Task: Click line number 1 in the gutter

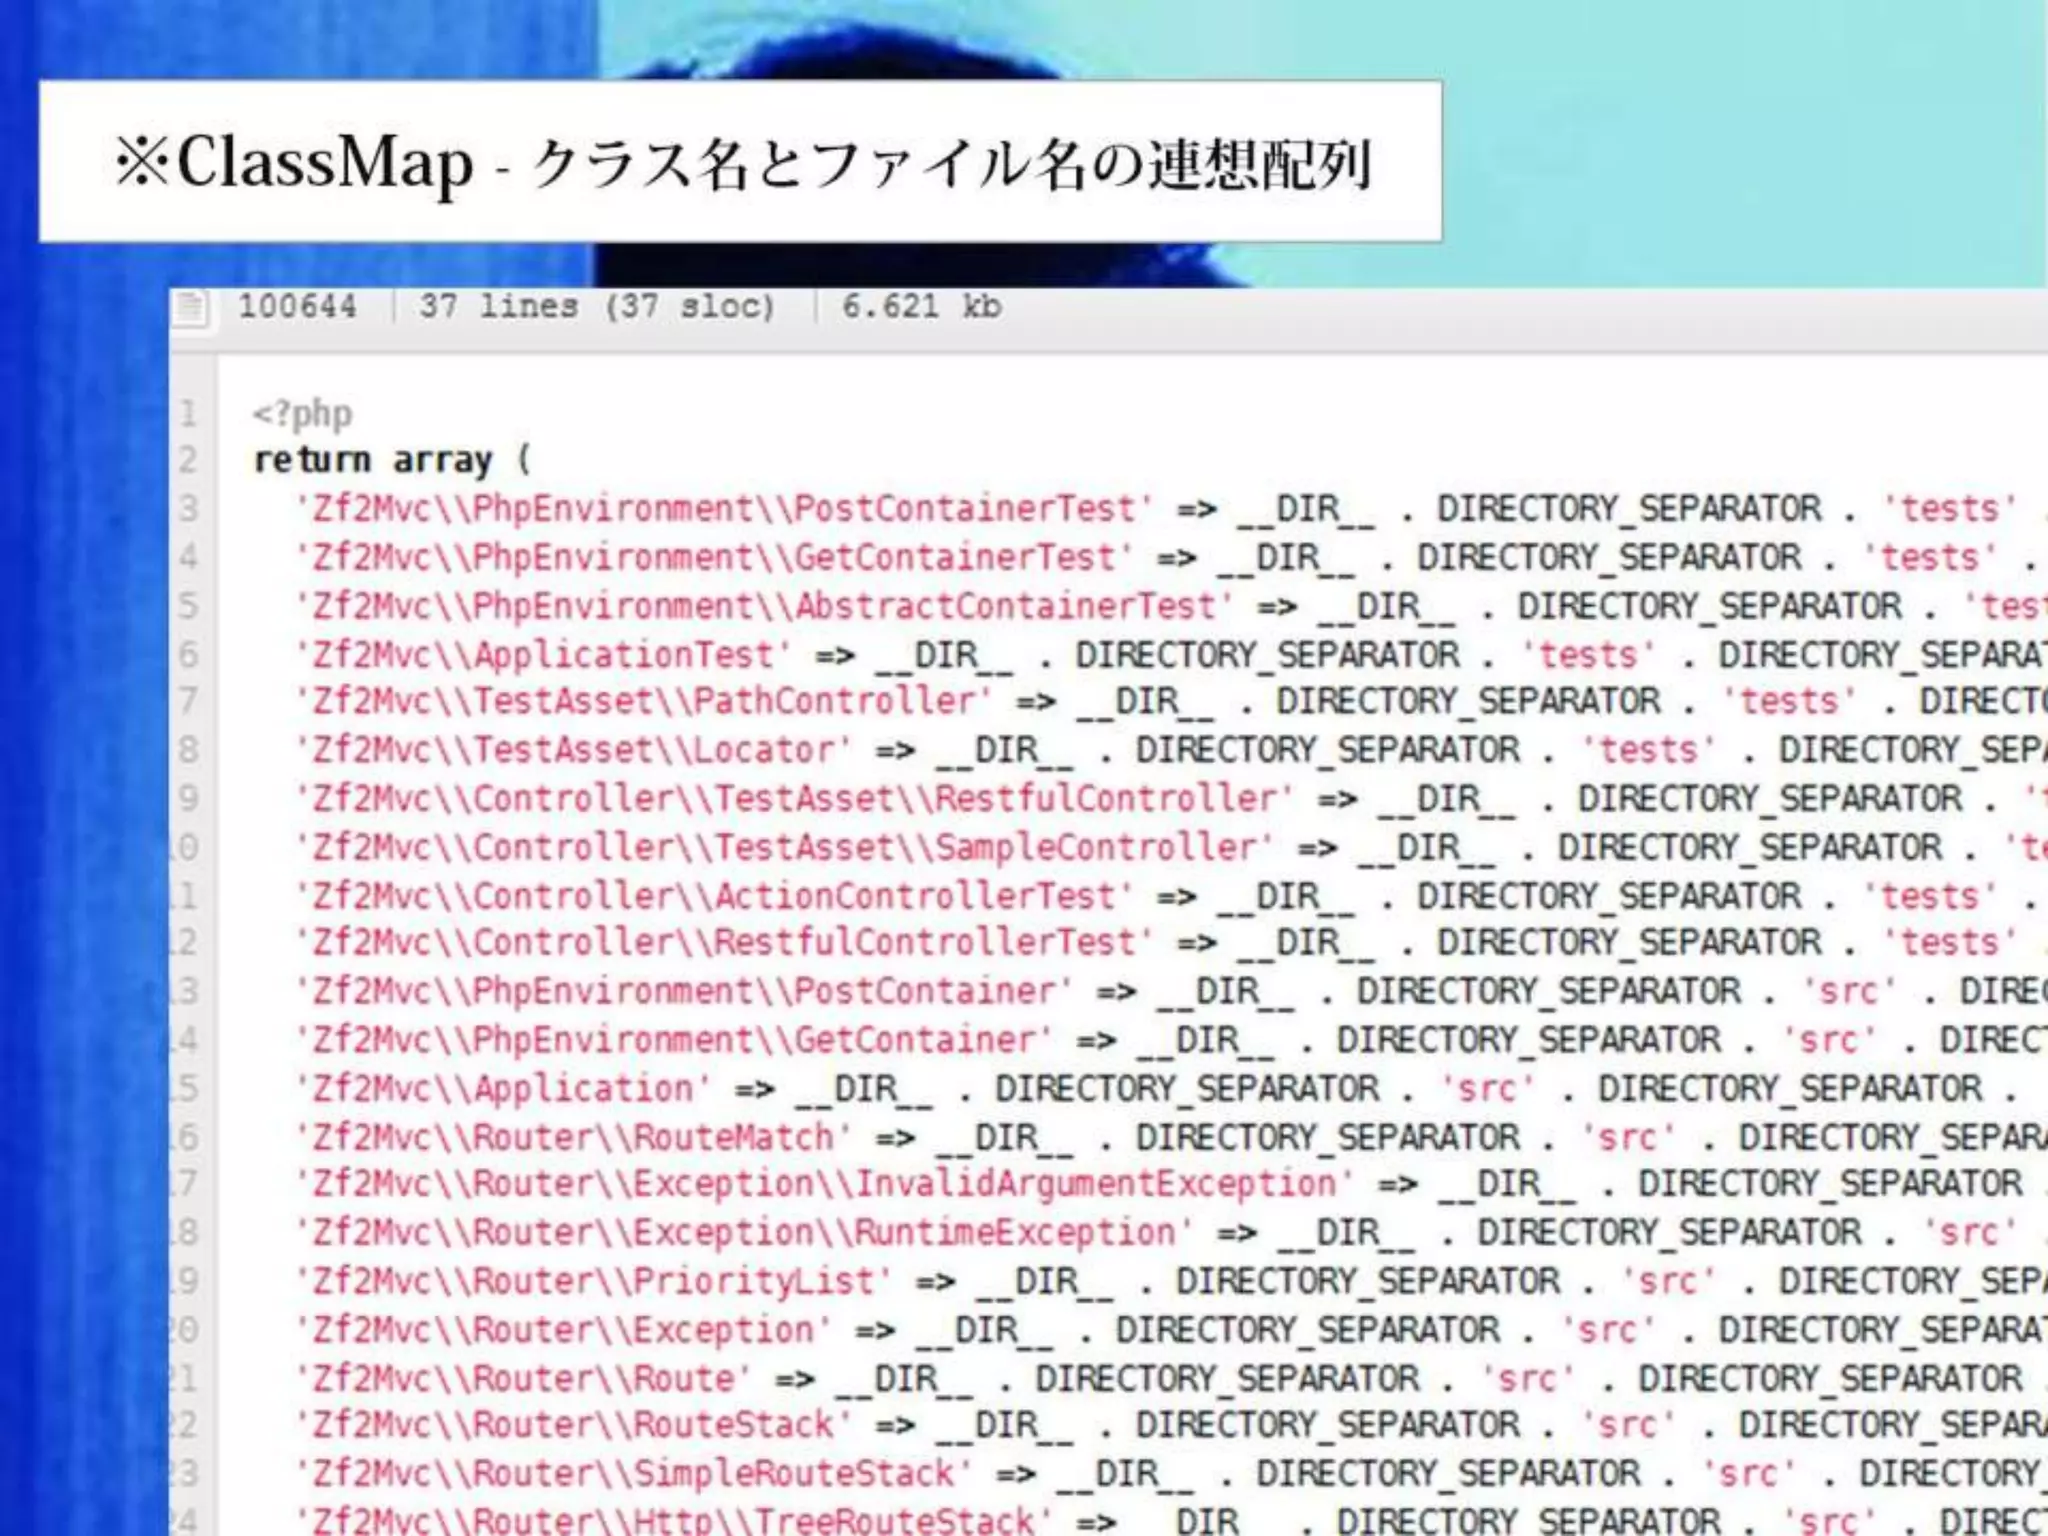Action: click(x=188, y=414)
